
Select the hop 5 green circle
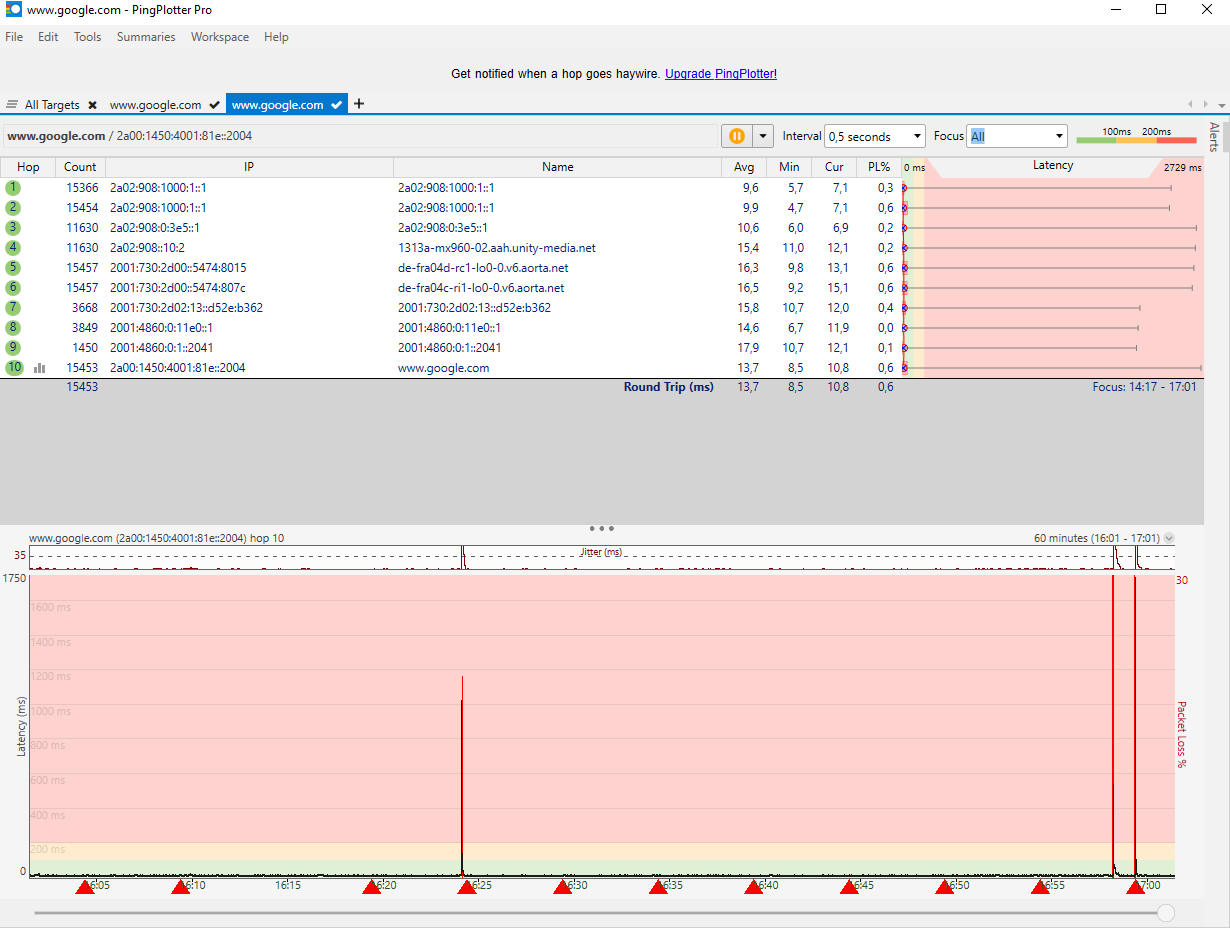12,268
